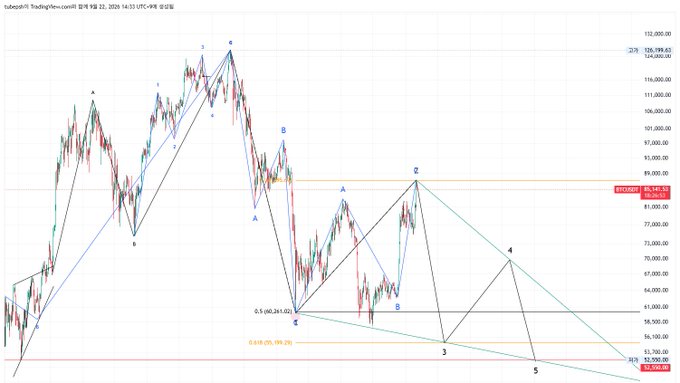Click the 67,000.00 price axis label
The image size is (680, 383).
(657, 274)
